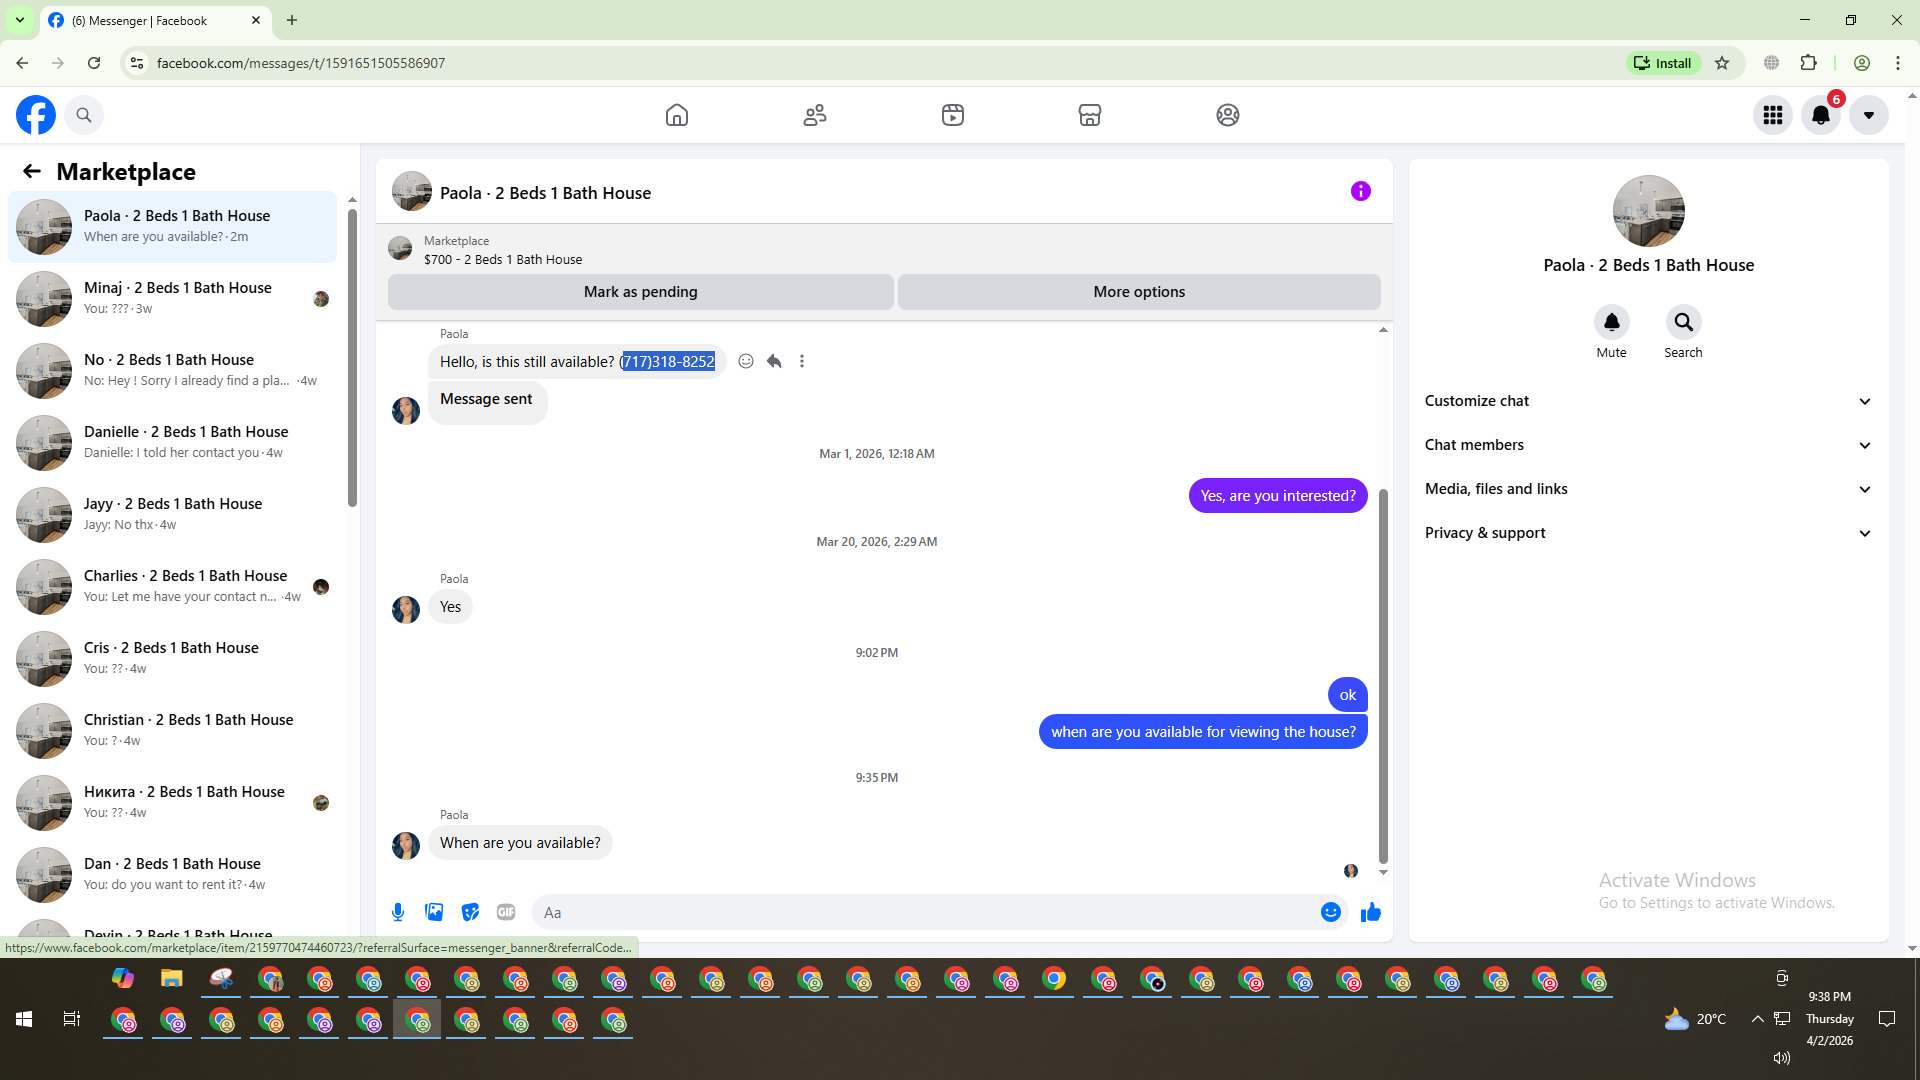Open the Danielle conversation
This screenshot has height=1080, width=1920.
coord(172,443)
